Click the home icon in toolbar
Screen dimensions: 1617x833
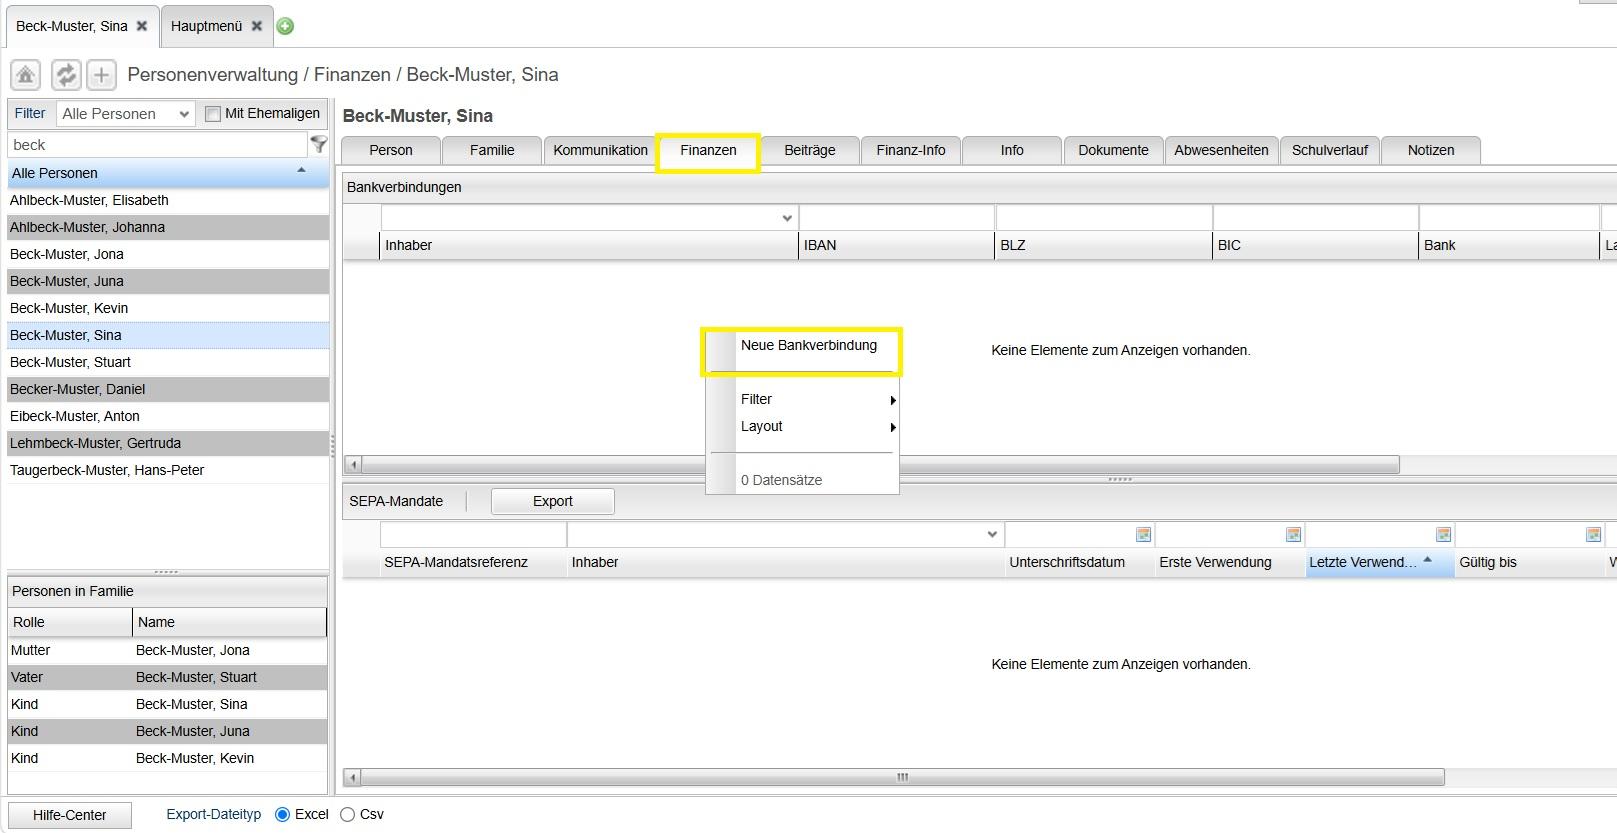25,75
